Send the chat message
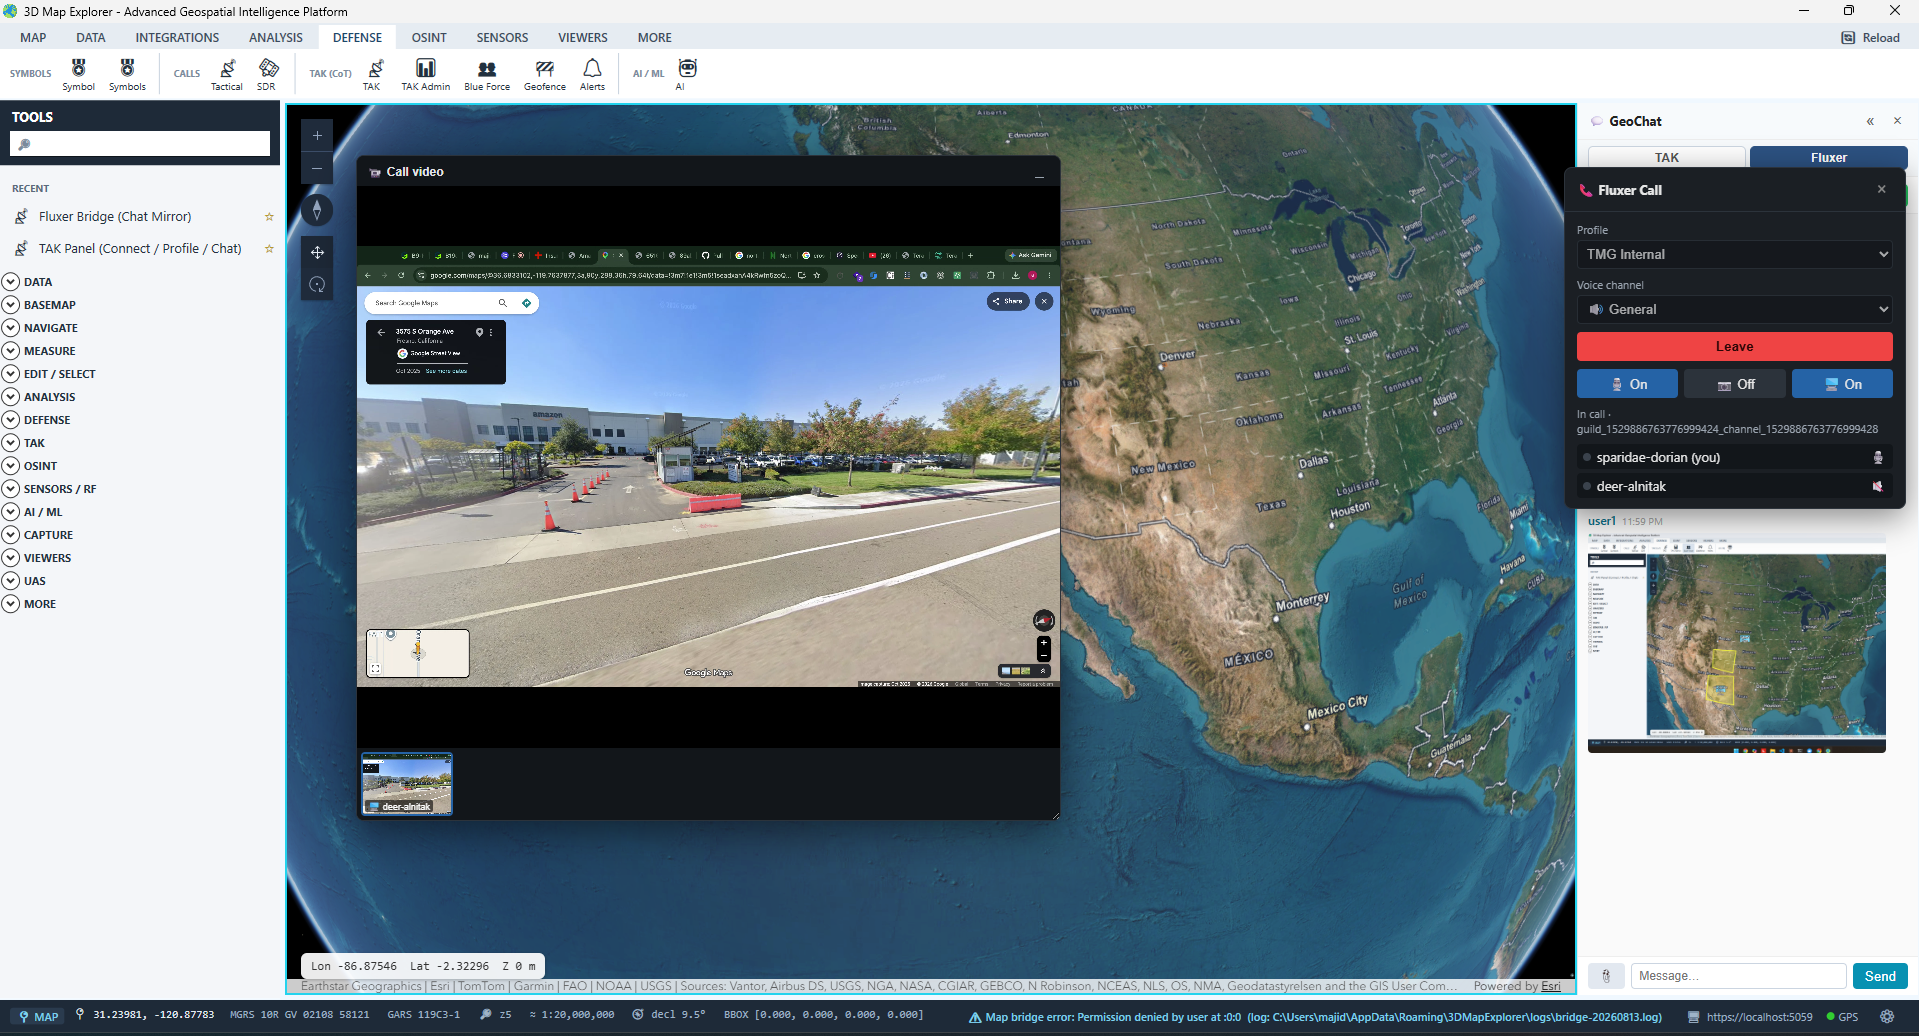 [x=1880, y=976]
